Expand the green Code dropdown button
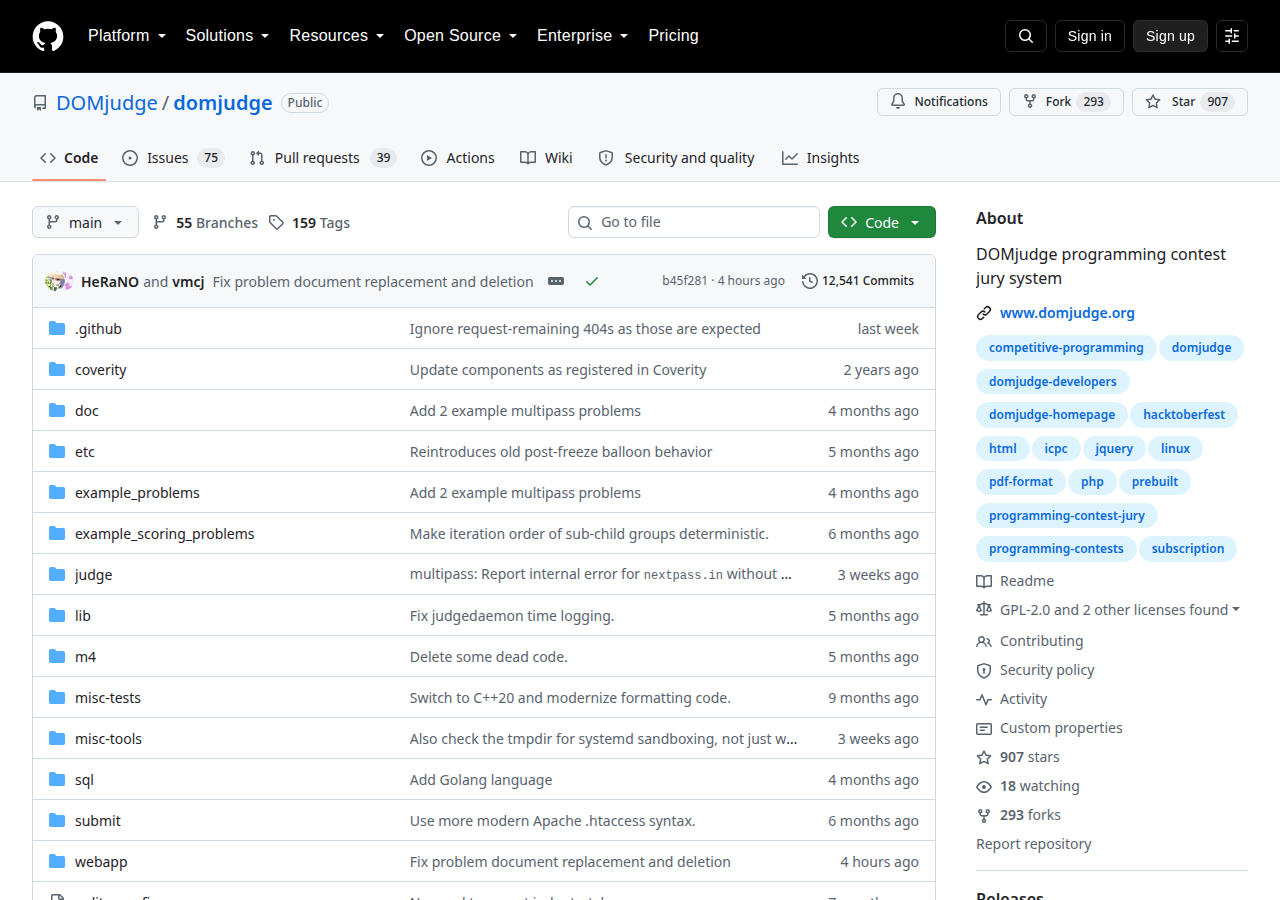This screenshot has width=1280, height=900. (882, 222)
